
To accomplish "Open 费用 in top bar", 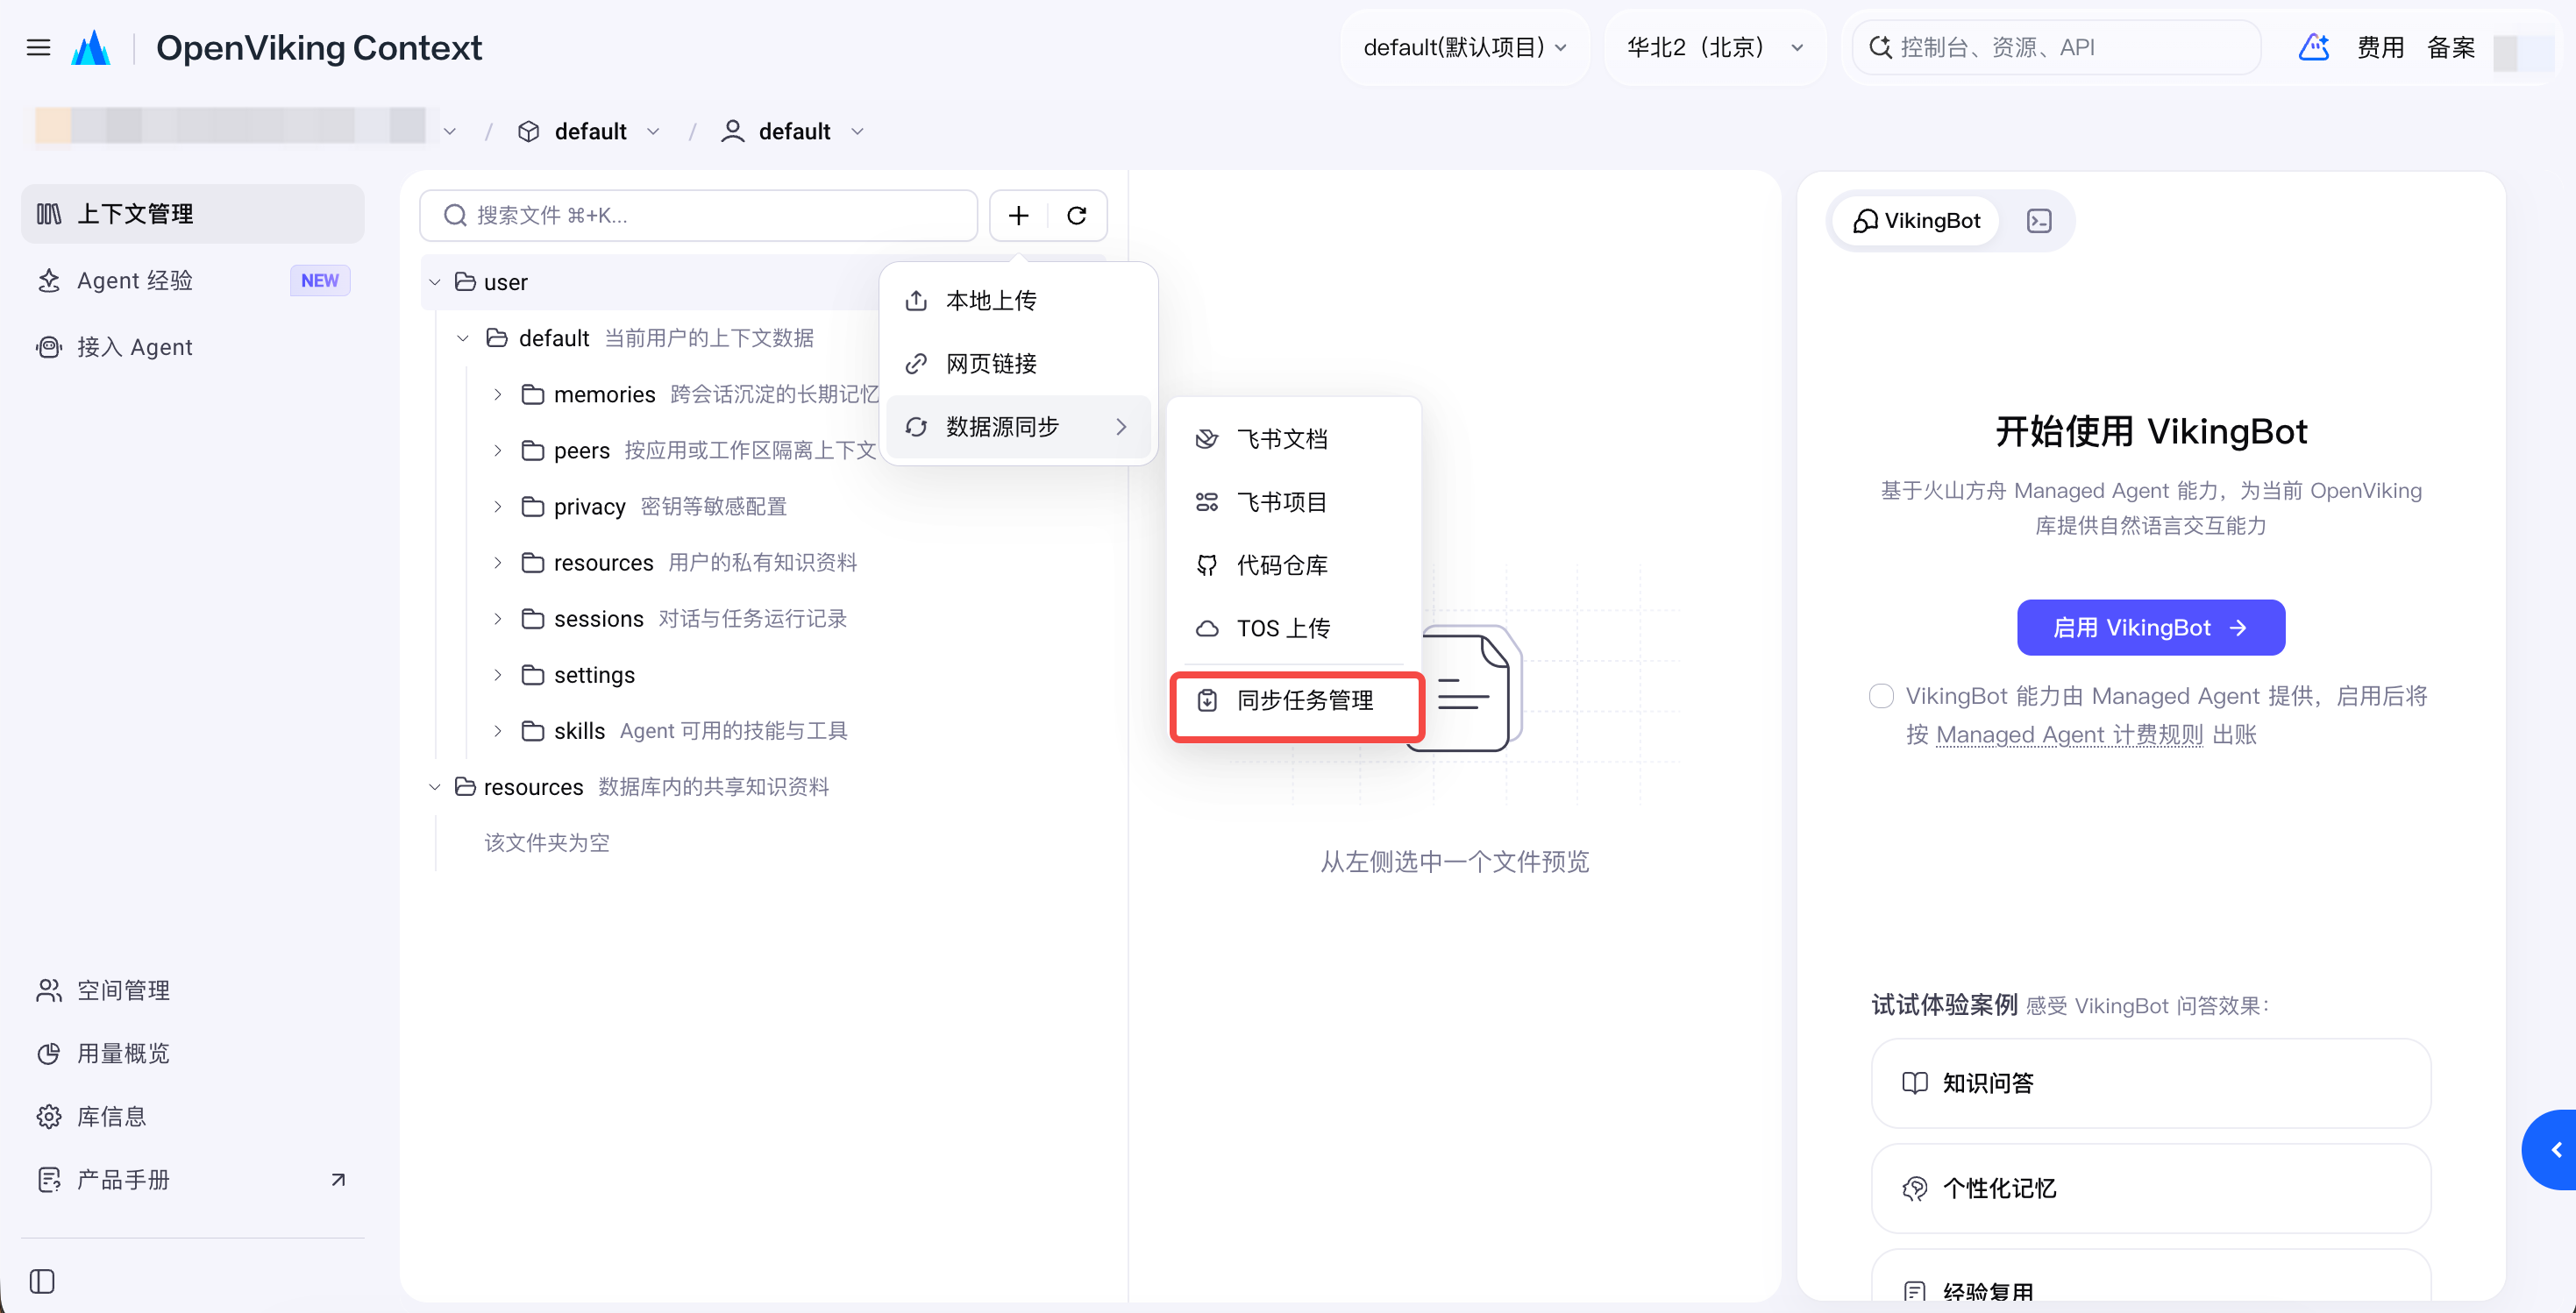I will 2380,47.
